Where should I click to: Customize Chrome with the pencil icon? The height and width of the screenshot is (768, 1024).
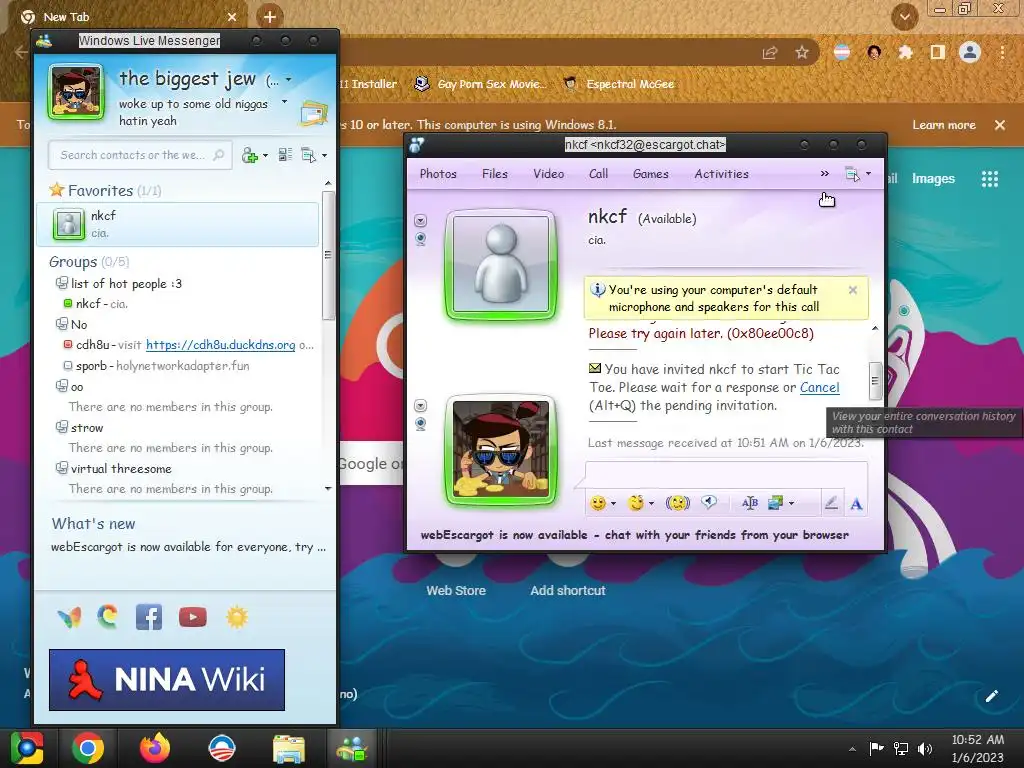(991, 696)
